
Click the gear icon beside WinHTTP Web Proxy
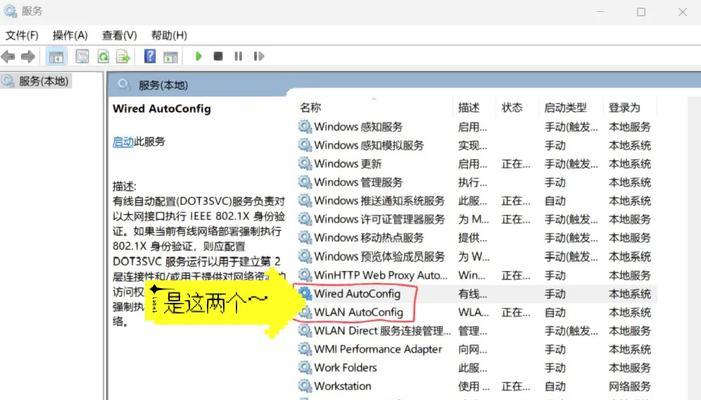[305, 275]
